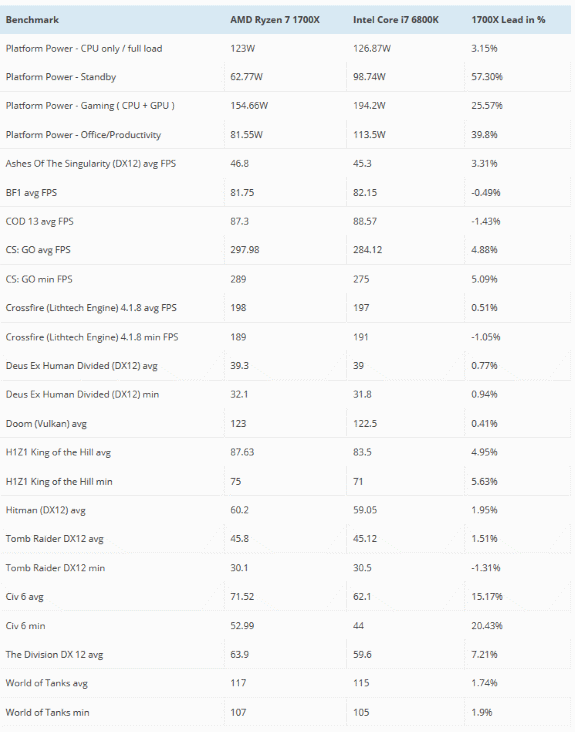Click the 20.43% Civ 6 min lead
Viewport: 575px width, 732px height.
487,626
